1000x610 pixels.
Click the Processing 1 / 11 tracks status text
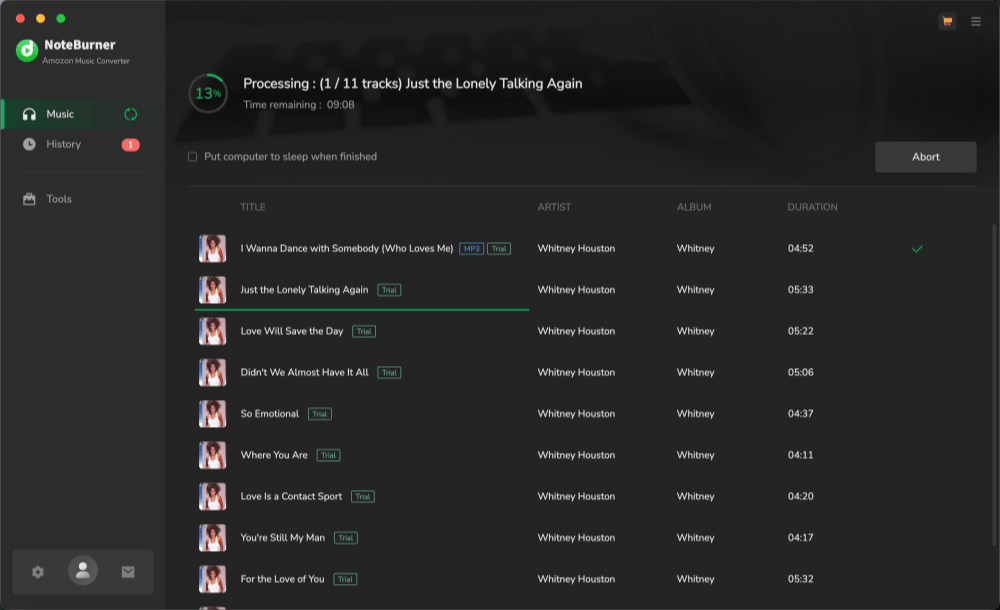tap(413, 84)
